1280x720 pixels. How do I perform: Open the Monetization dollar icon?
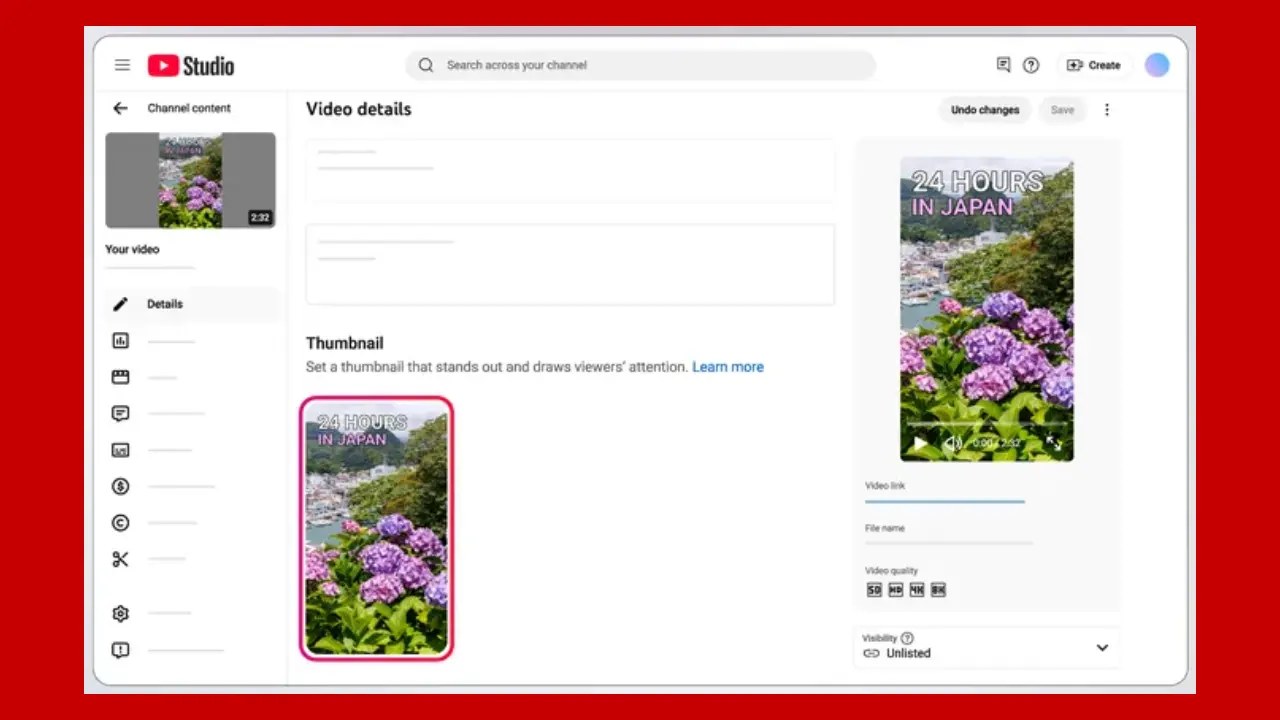(x=121, y=487)
